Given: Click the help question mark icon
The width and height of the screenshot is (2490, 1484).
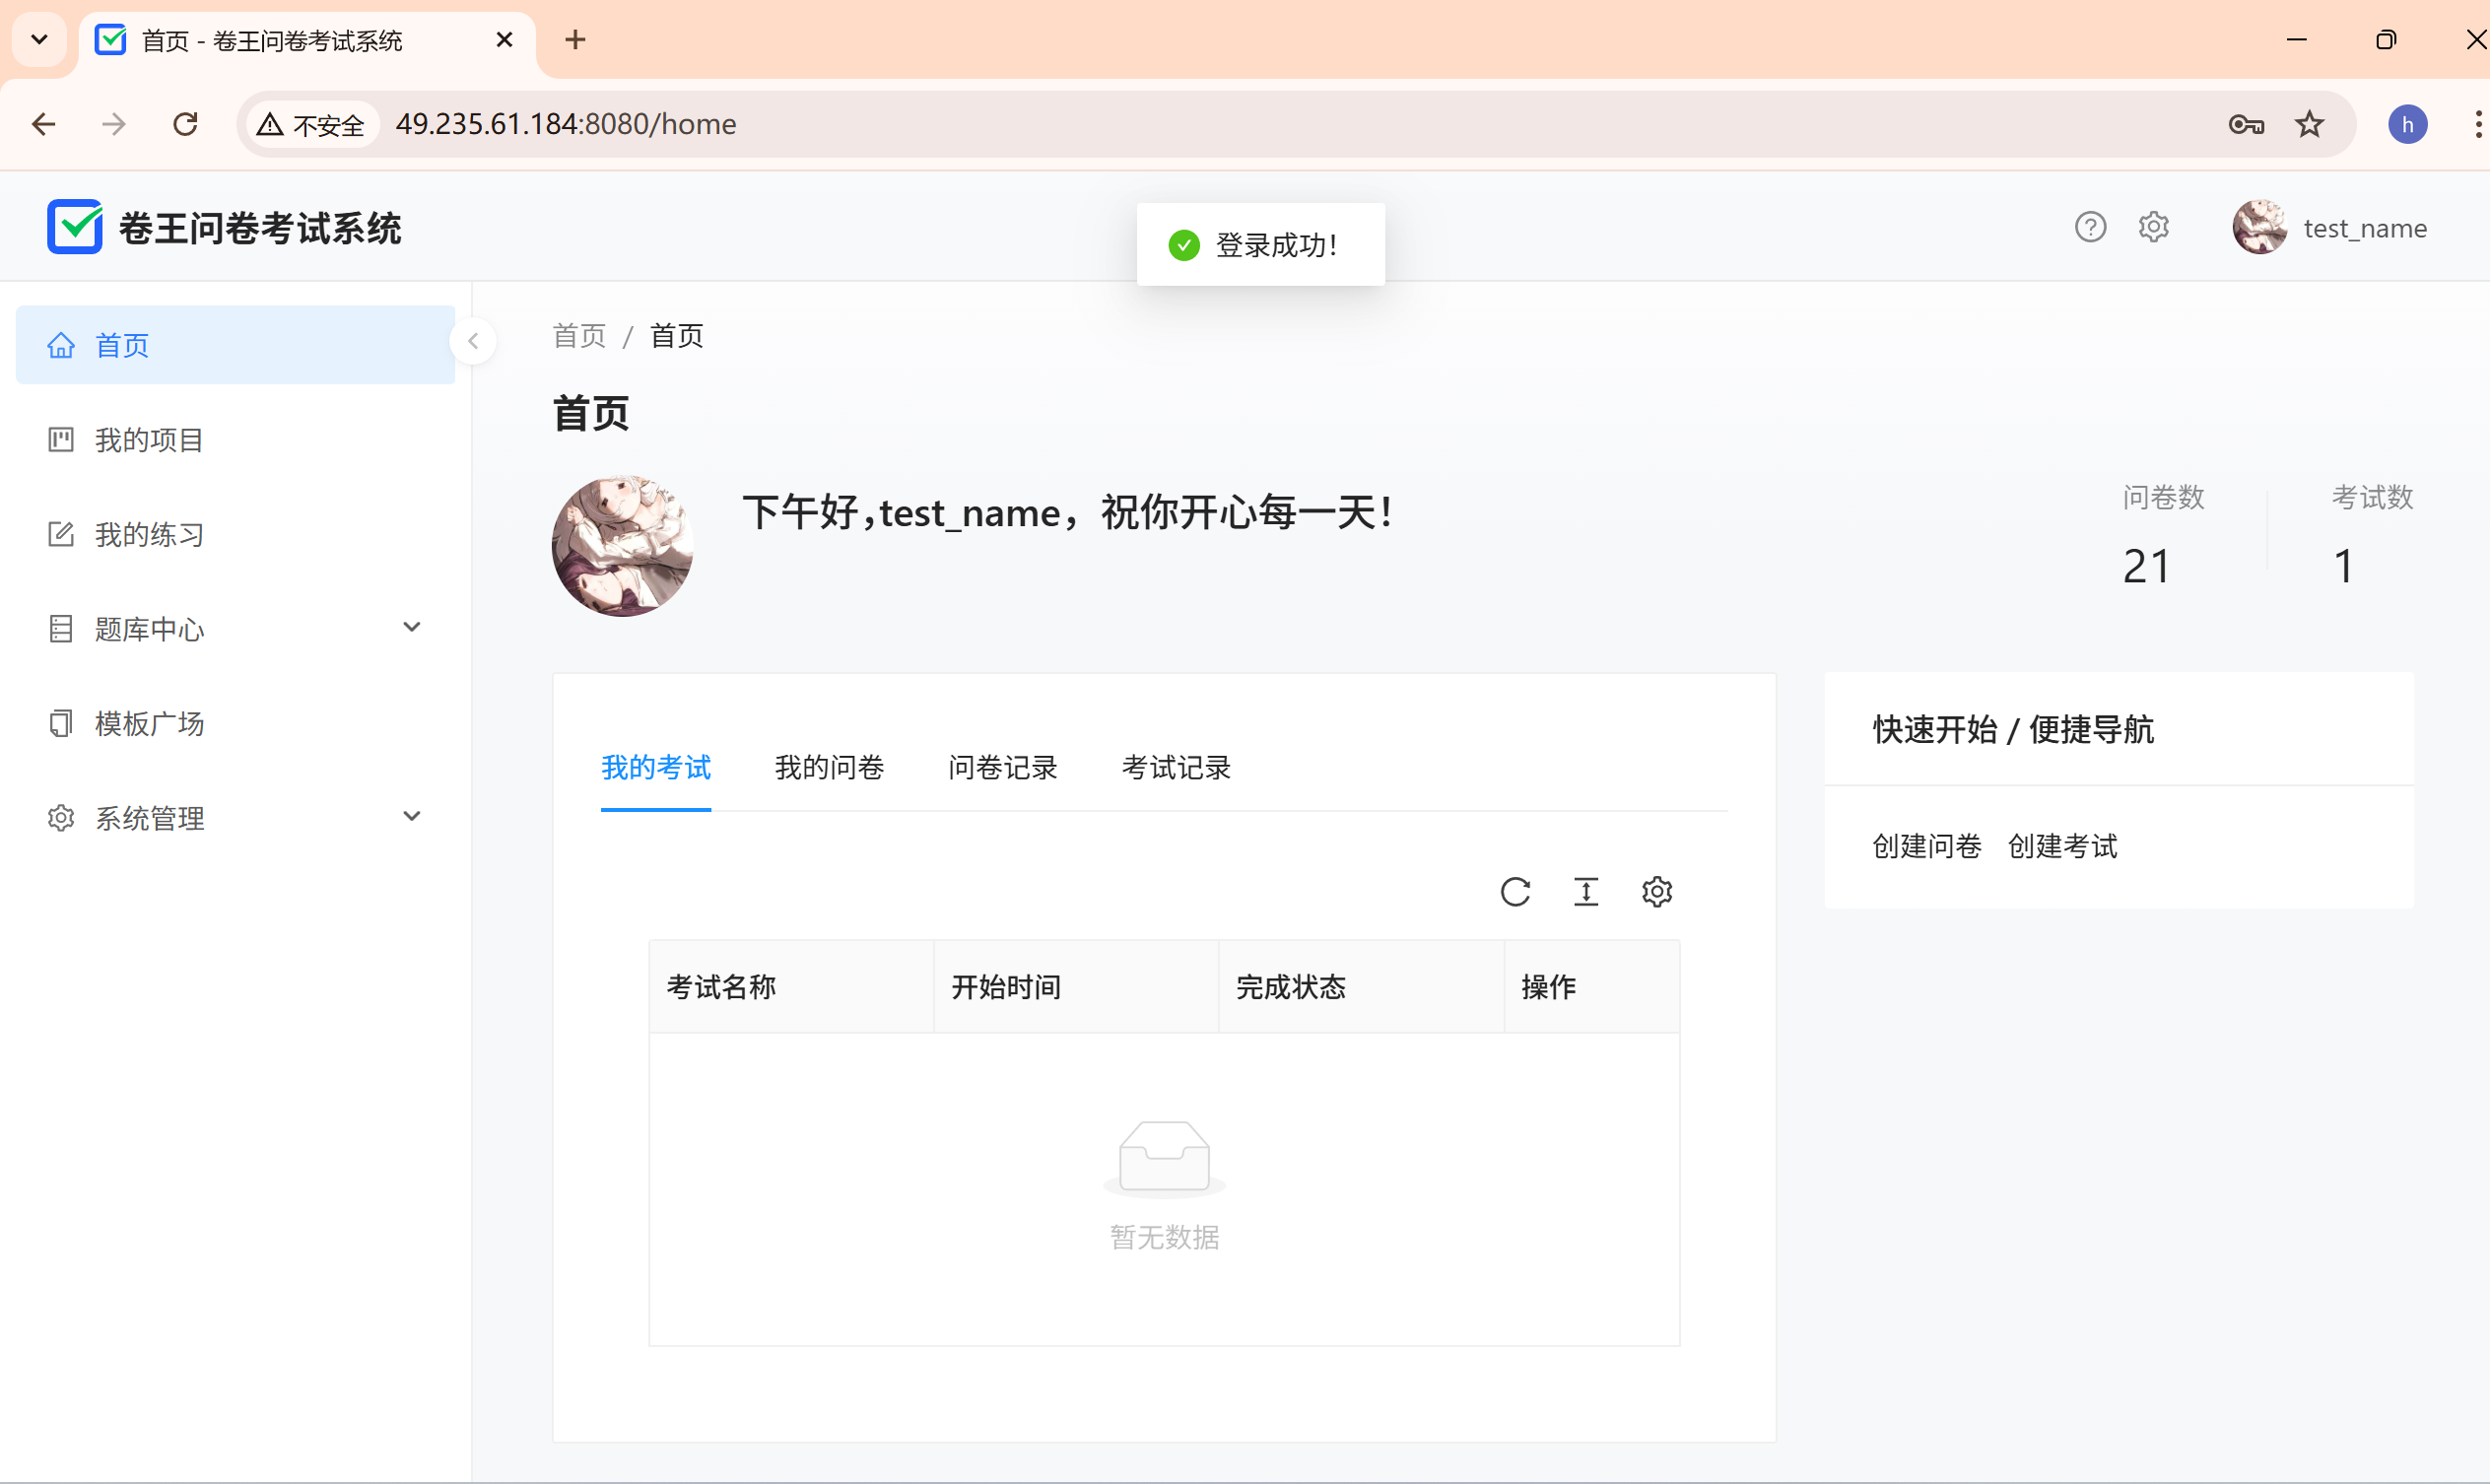Looking at the screenshot, I should [x=2090, y=227].
